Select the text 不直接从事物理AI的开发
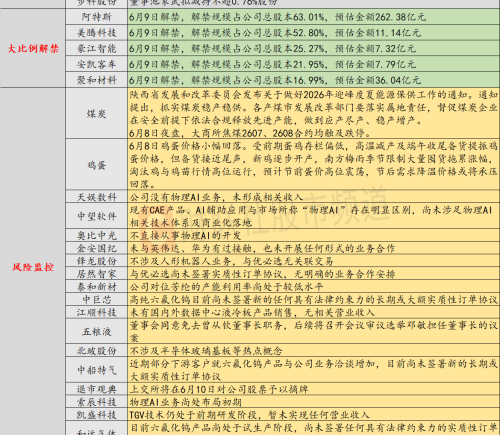 click(x=185, y=235)
